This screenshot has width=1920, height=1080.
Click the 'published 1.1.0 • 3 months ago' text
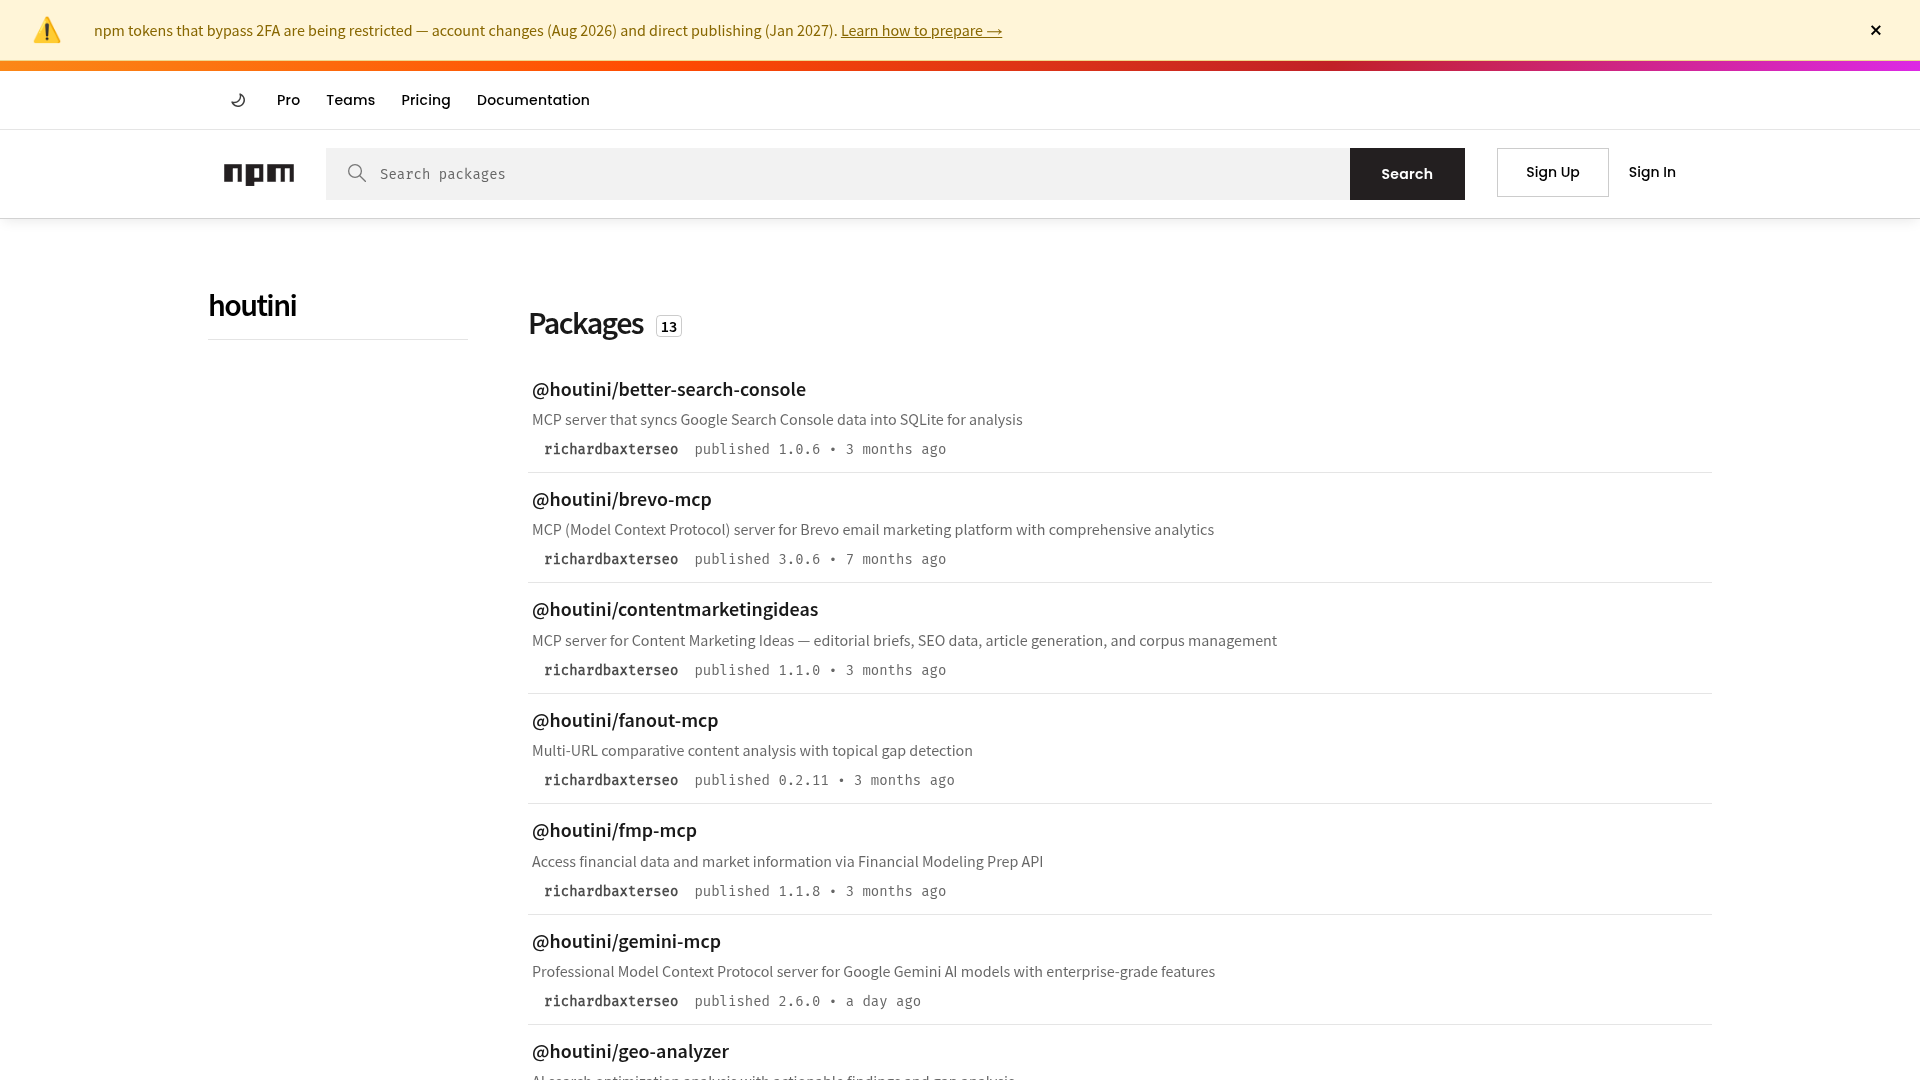[x=820, y=670]
